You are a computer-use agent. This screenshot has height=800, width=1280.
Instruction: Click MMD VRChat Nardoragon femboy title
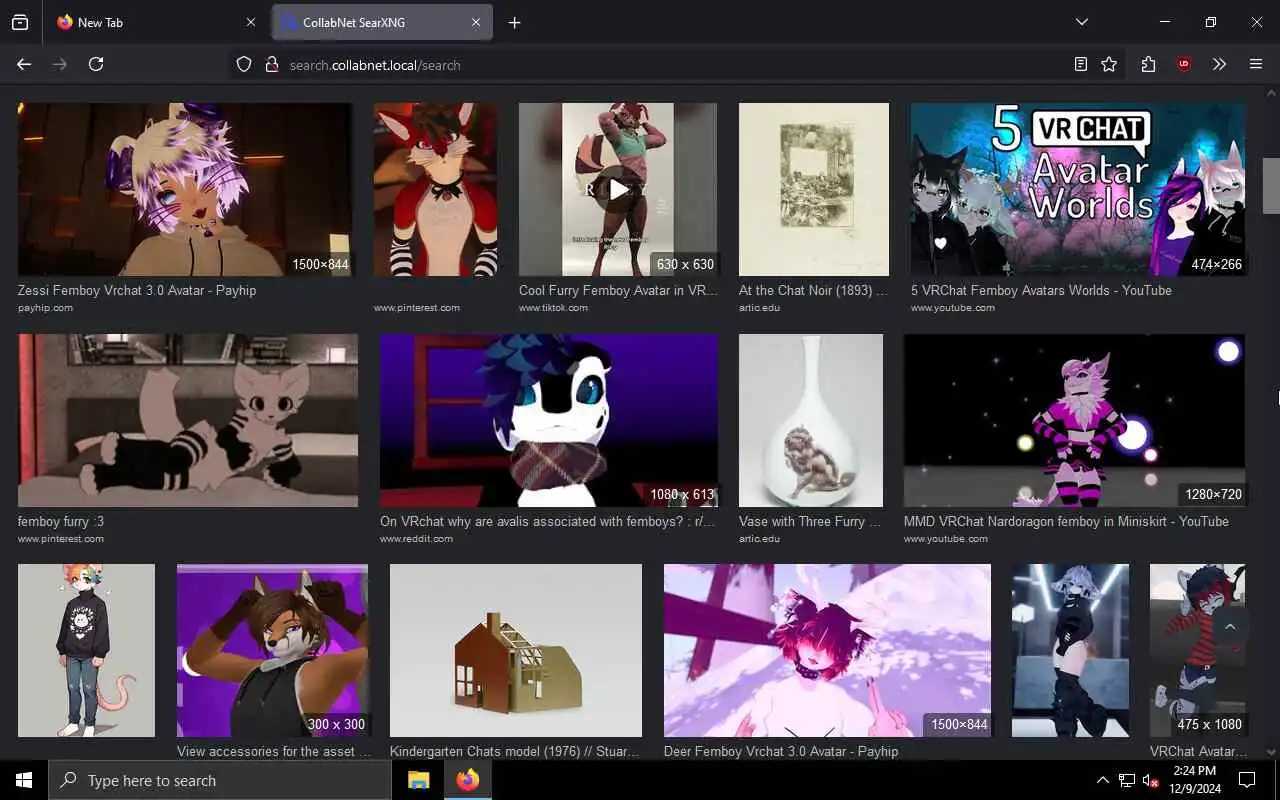(x=1066, y=521)
